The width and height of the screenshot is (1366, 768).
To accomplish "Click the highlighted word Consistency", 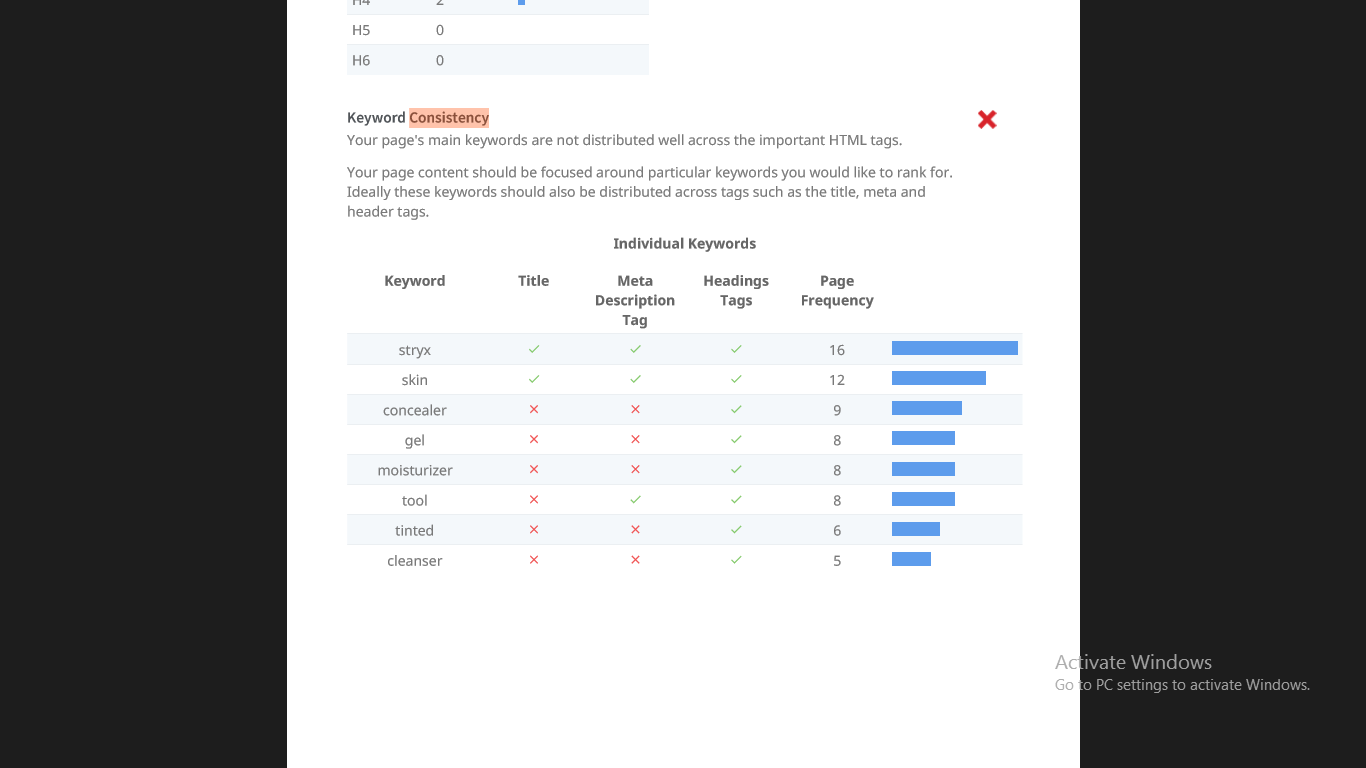I will pos(449,118).
